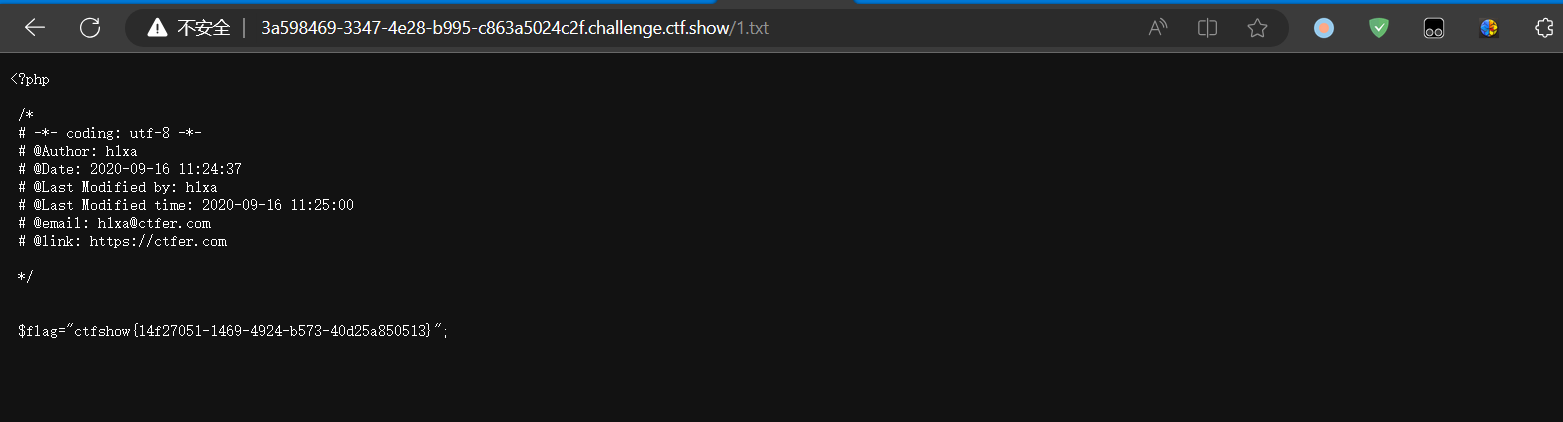Open the Read Aloud feature

[x=1158, y=28]
